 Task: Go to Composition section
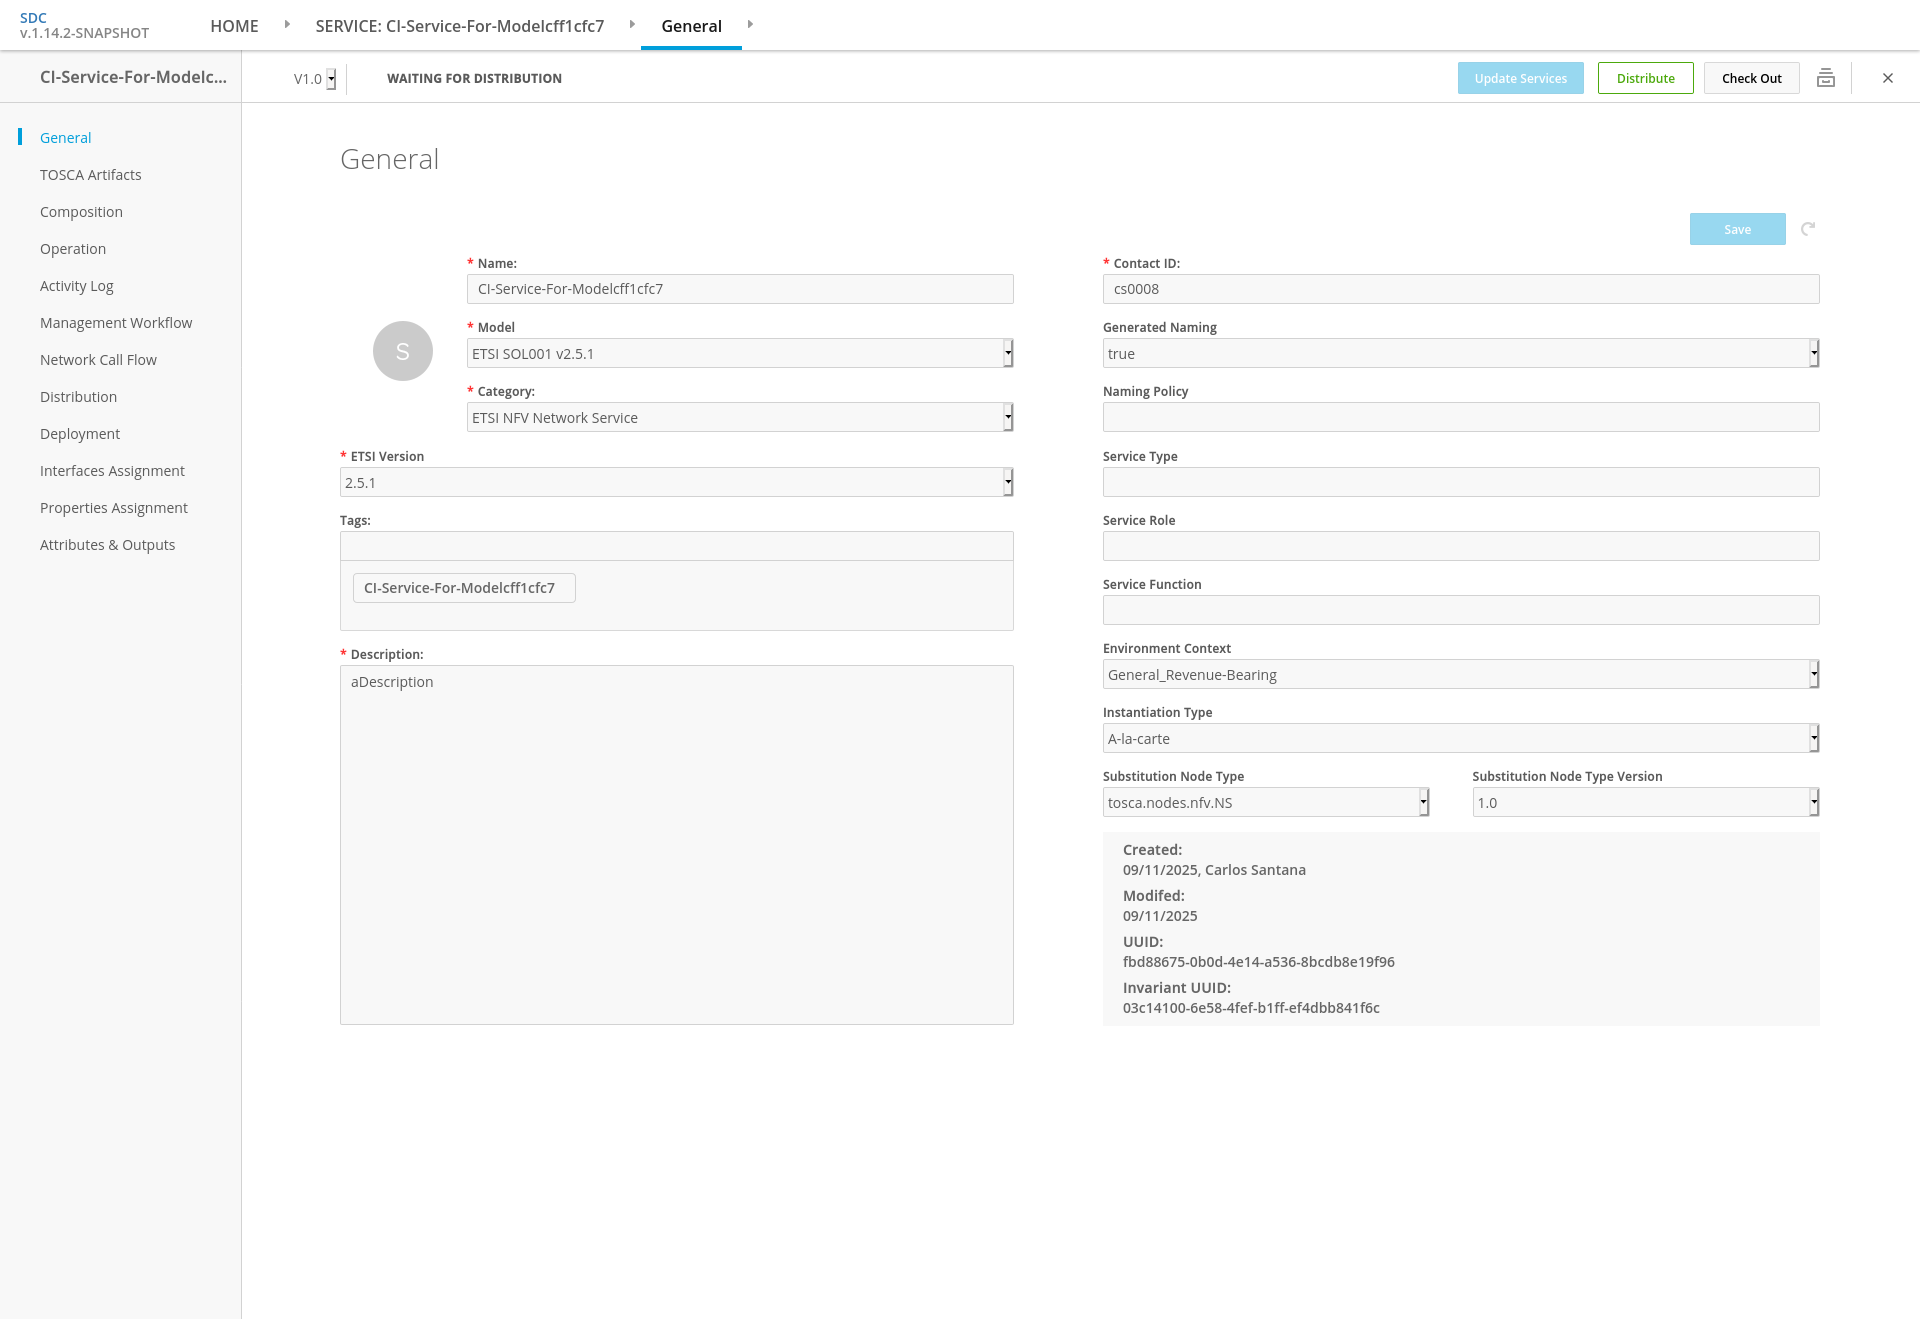81,212
